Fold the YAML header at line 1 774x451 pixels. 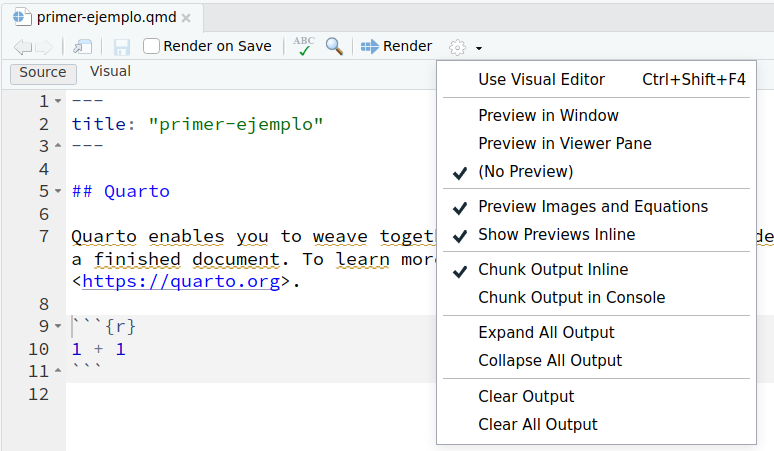[58, 102]
